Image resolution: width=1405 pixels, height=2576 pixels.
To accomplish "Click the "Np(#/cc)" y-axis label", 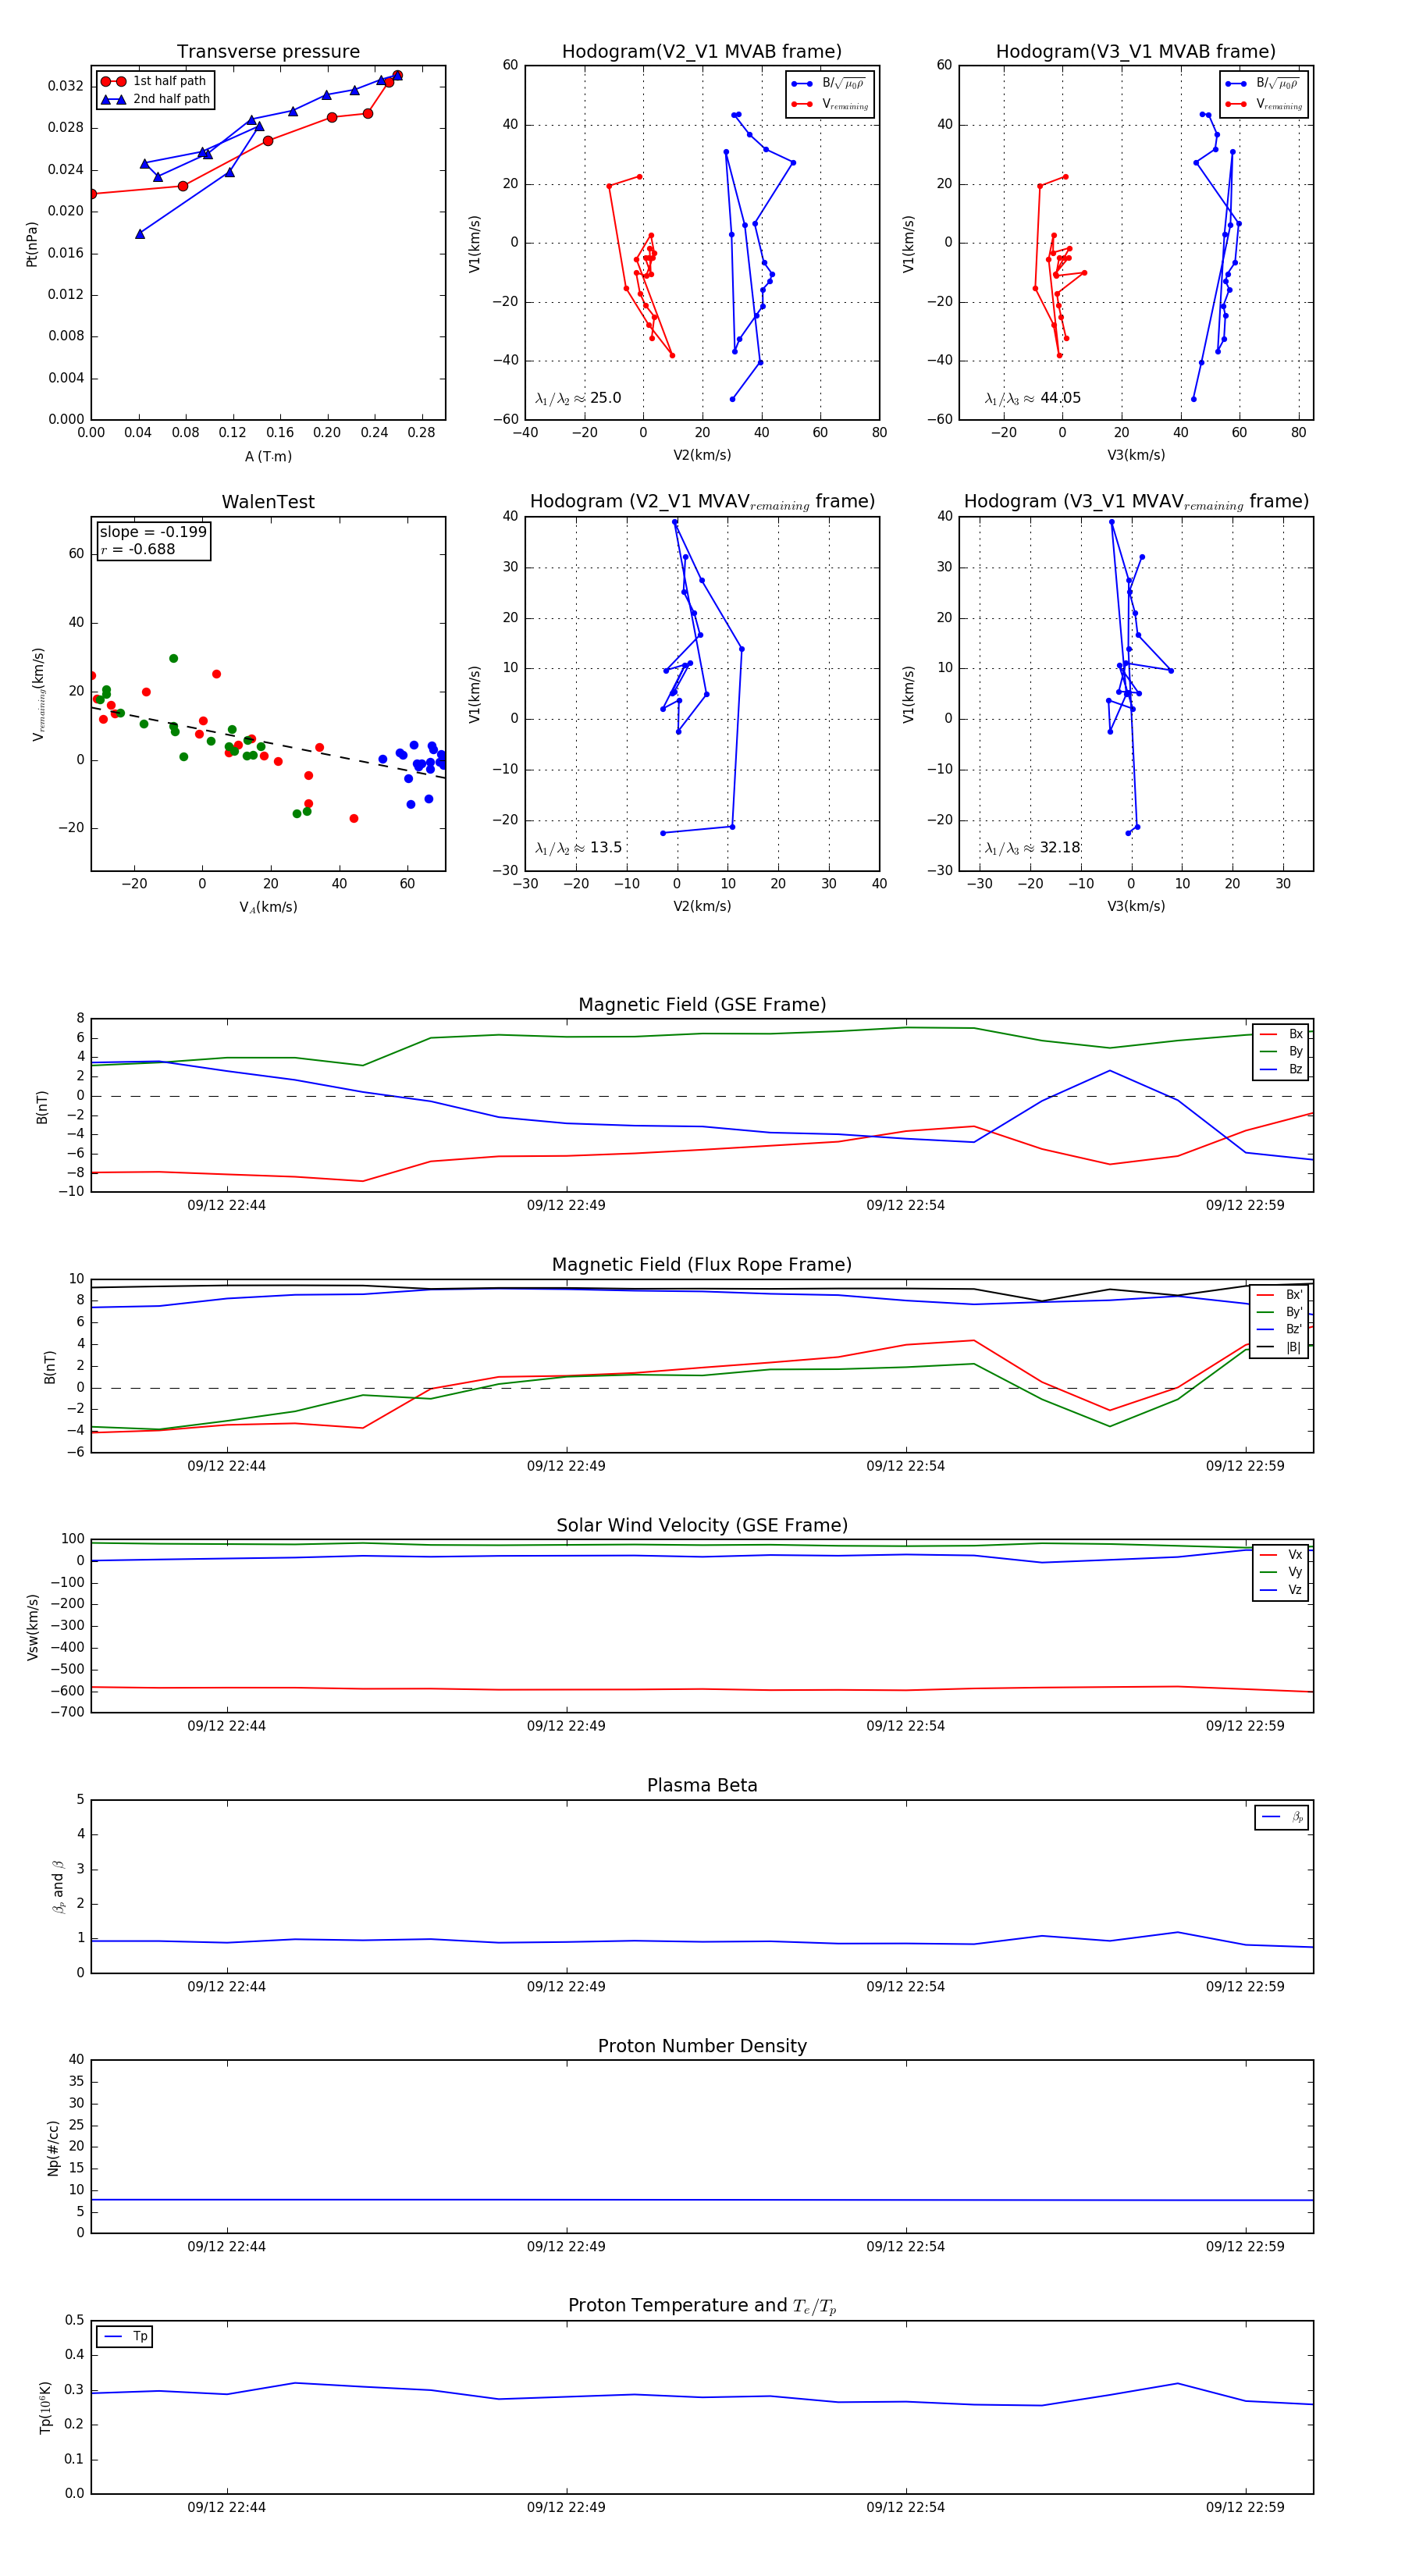I will (x=53, y=2147).
